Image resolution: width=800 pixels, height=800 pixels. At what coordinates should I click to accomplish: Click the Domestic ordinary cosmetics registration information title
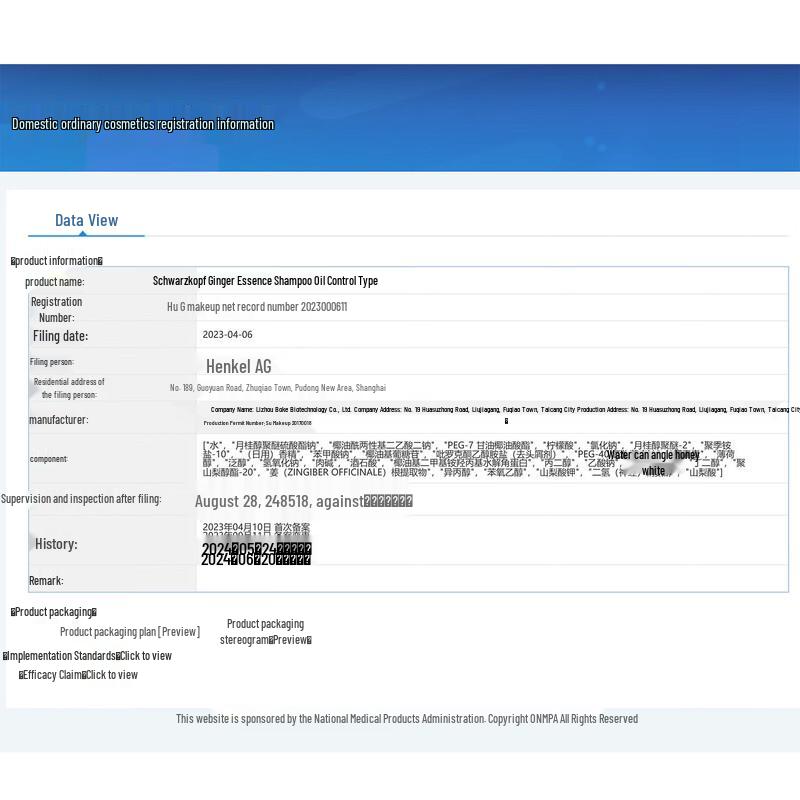click(x=143, y=124)
